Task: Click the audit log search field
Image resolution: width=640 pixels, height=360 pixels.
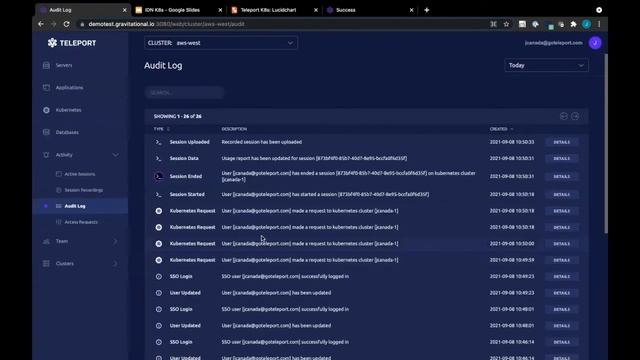Action: point(184,93)
